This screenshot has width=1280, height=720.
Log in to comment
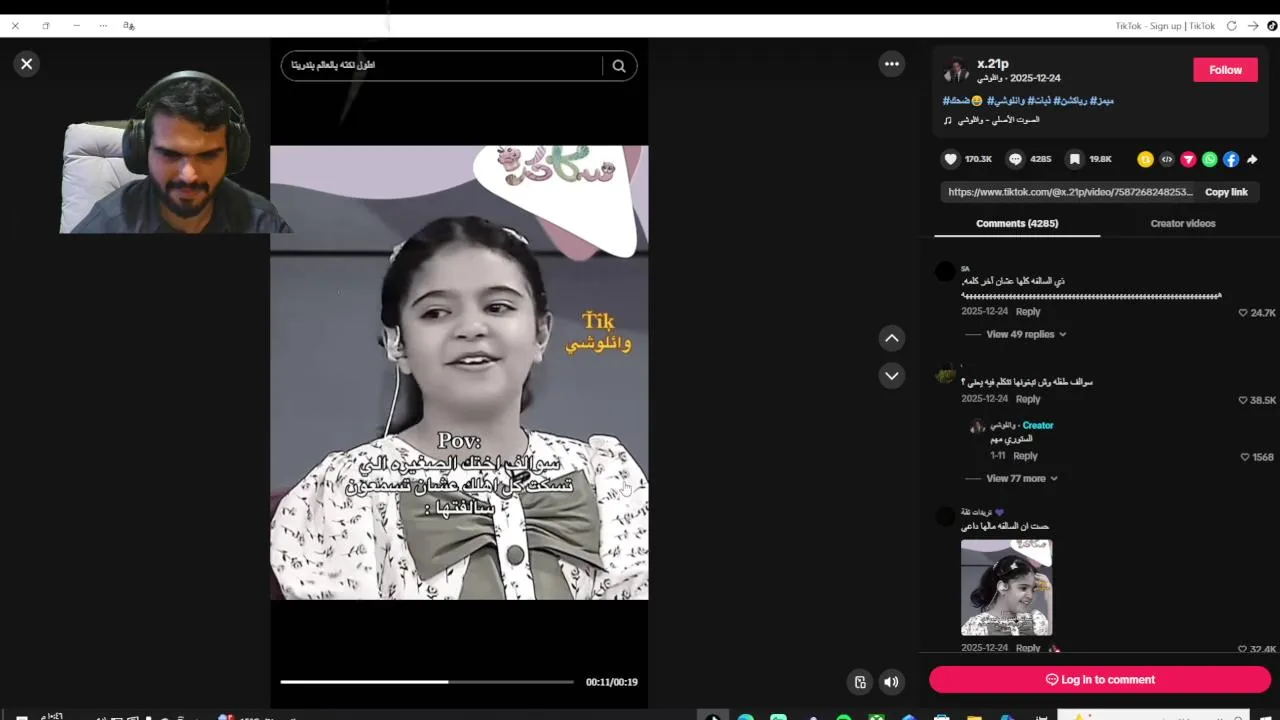[x=1100, y=680]
